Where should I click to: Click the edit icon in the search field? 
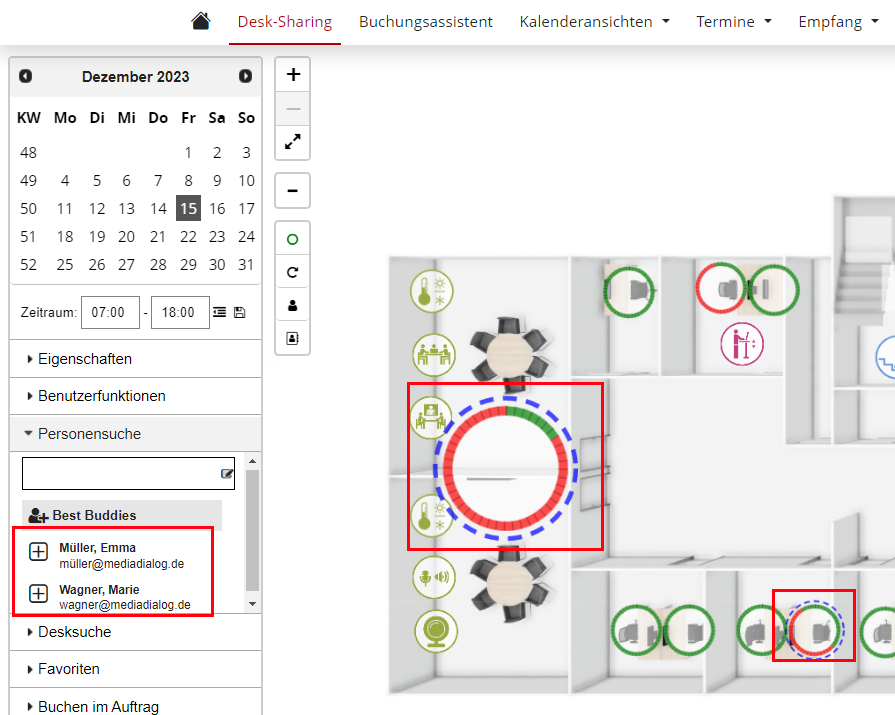coord(227,473)
